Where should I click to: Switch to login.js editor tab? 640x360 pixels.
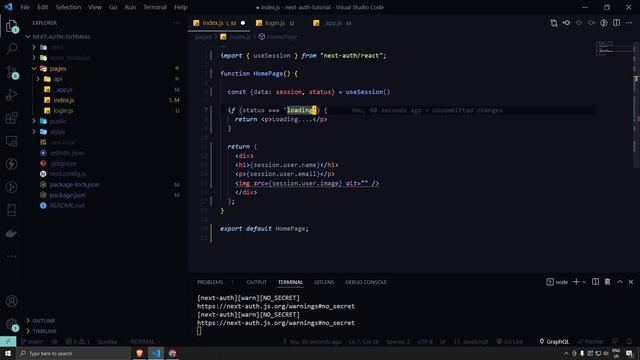coord(275,23)
